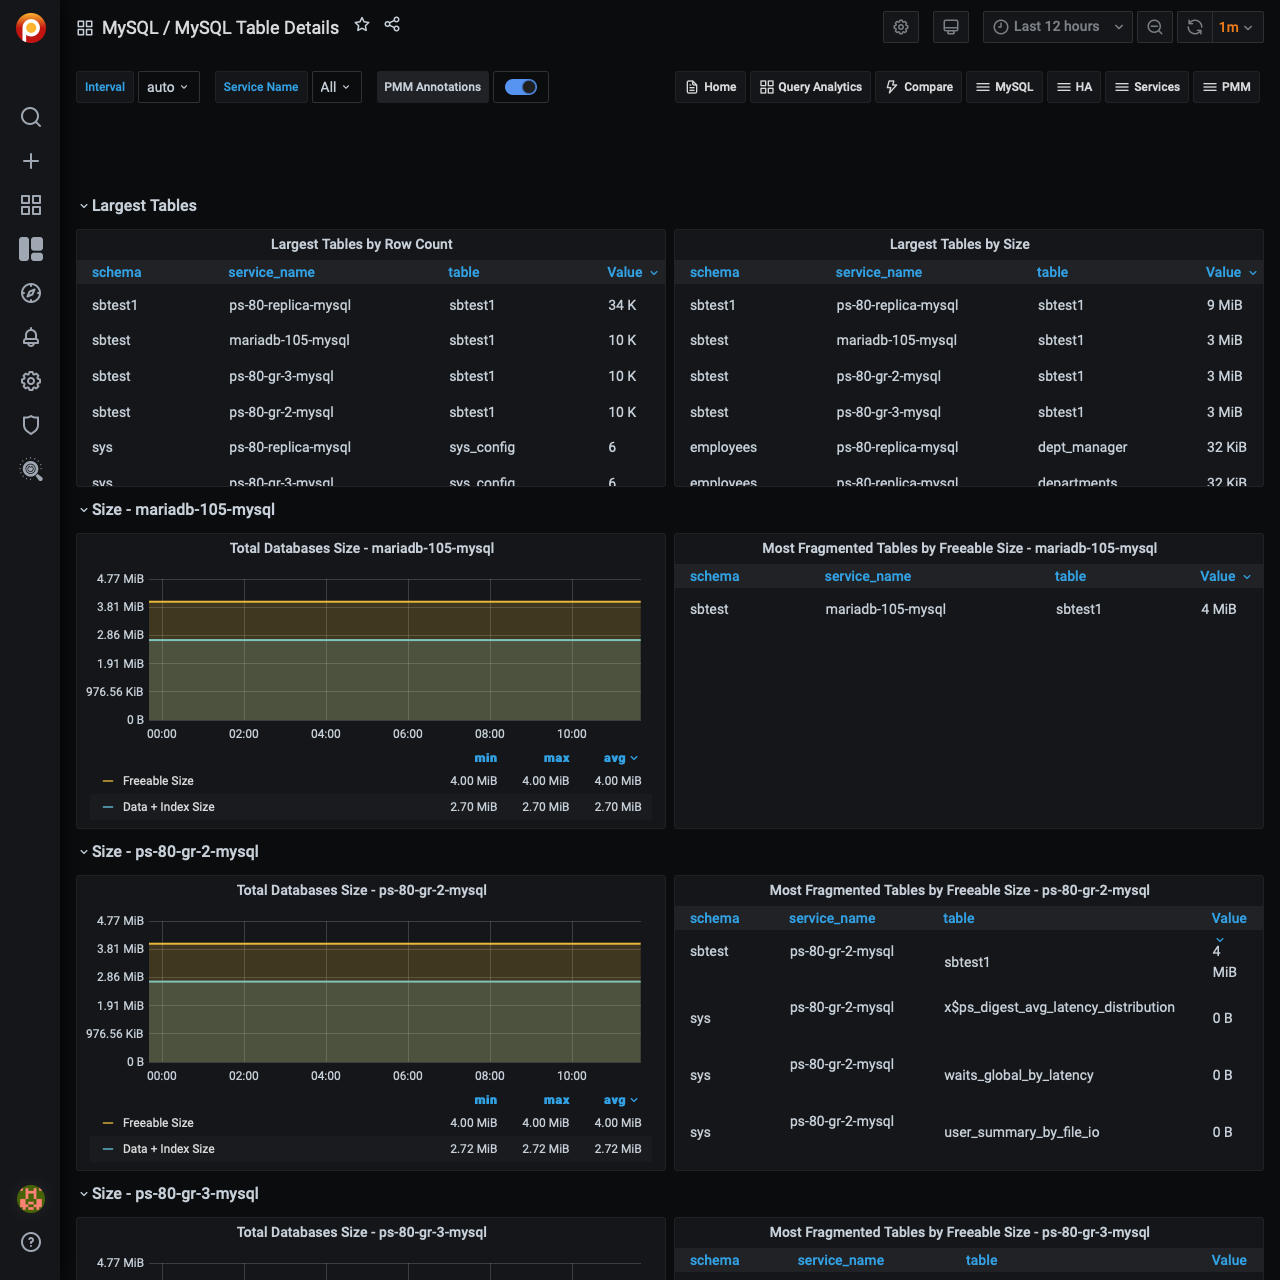Click the Home button
The image size is (1280, 1280).
pyautogui.click(x=711, y=87)
